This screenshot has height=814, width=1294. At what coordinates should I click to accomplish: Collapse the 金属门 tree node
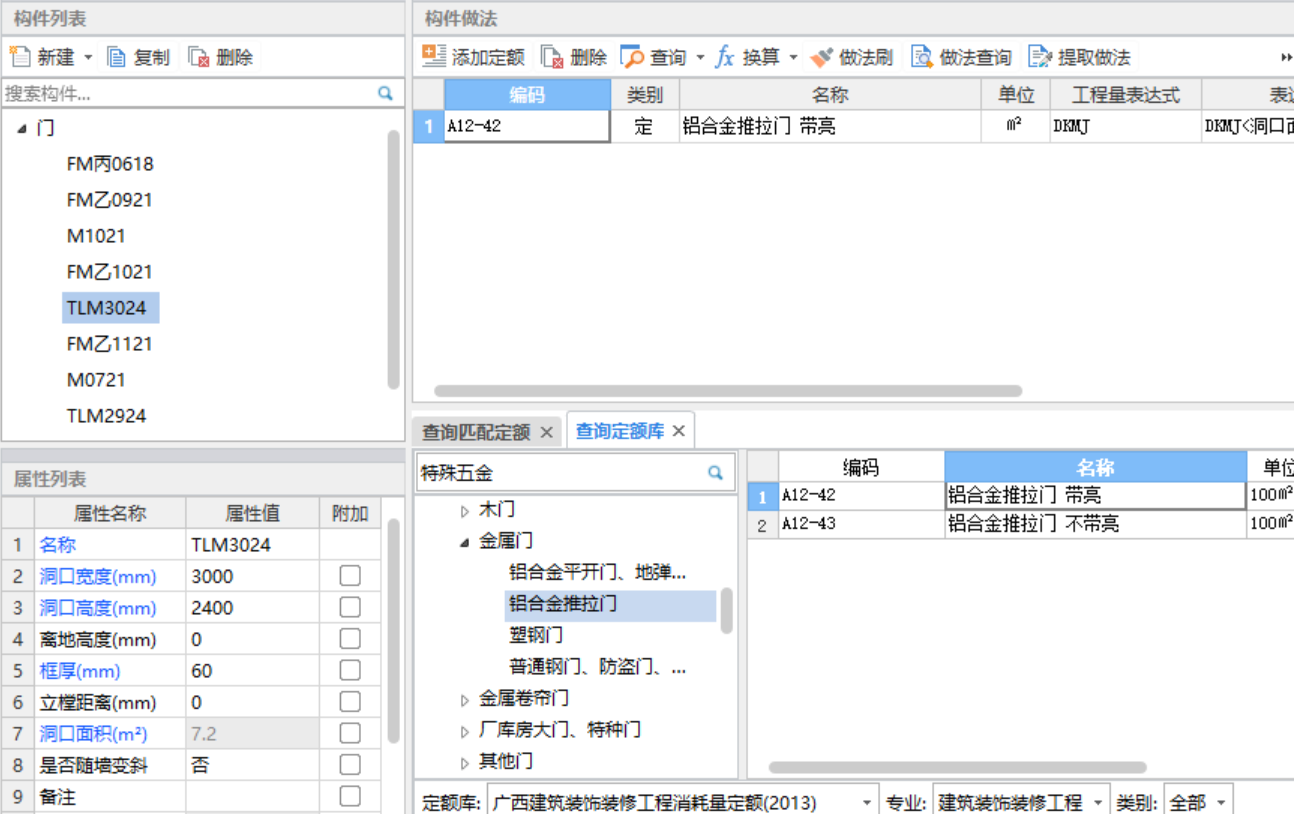point(465,543)
